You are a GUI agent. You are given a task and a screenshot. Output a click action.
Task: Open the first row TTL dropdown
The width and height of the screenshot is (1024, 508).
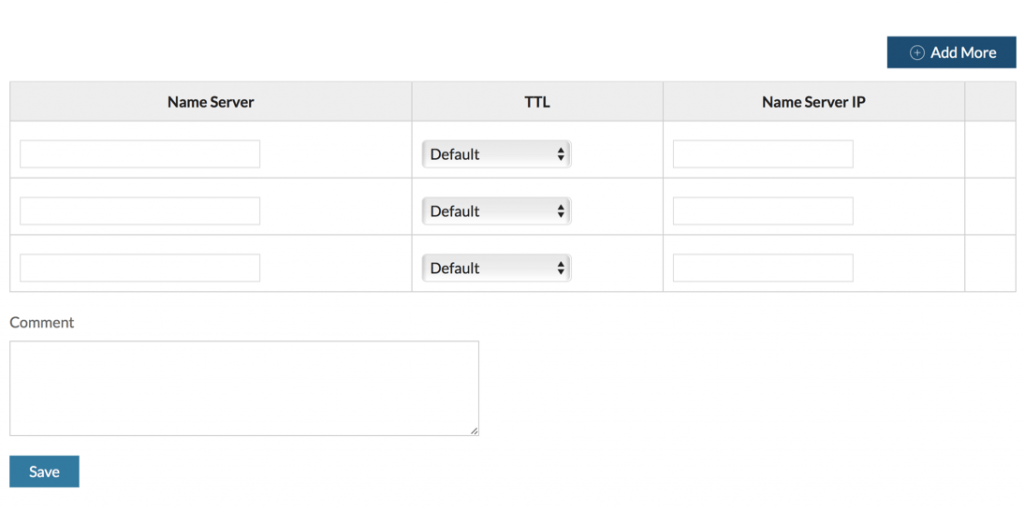tap(496, 154)
